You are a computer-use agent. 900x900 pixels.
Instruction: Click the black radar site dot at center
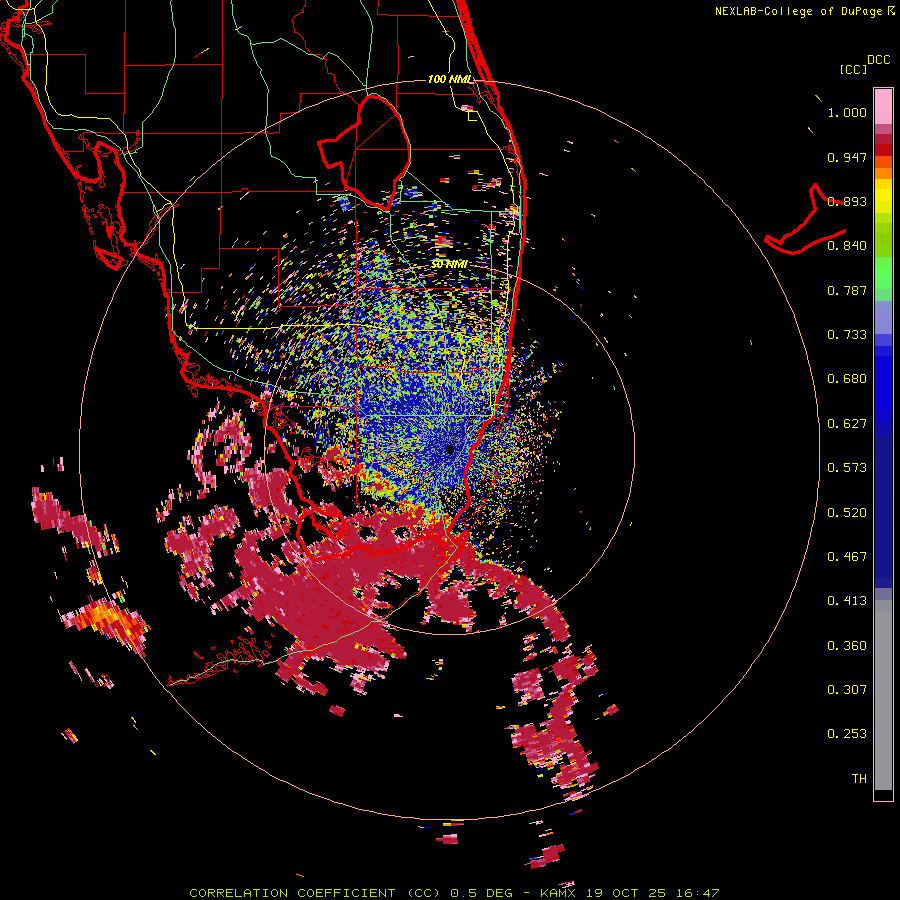449,449
